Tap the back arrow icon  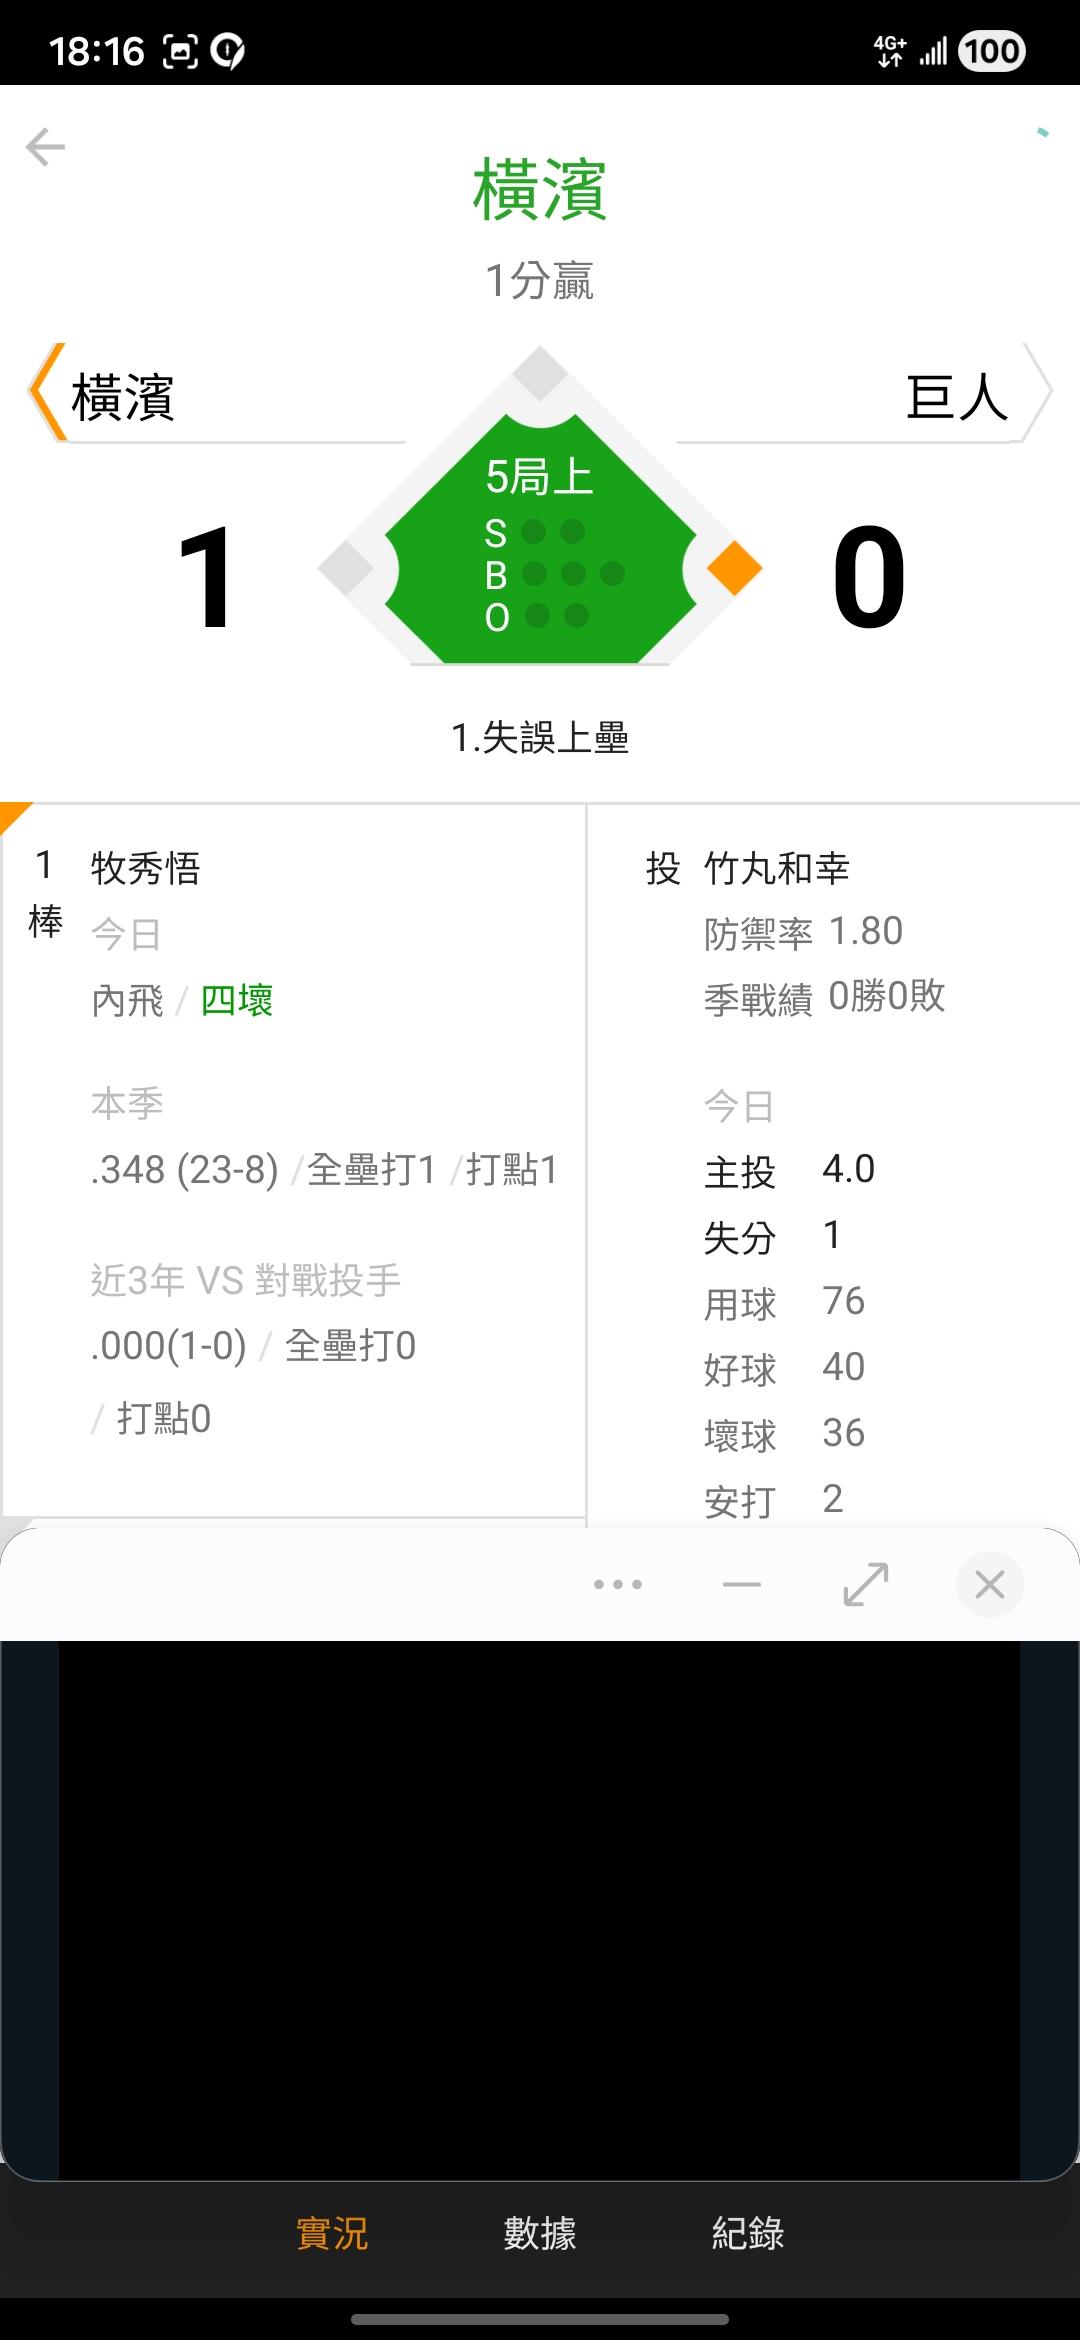pyautogui.click(x=45, y=147)
